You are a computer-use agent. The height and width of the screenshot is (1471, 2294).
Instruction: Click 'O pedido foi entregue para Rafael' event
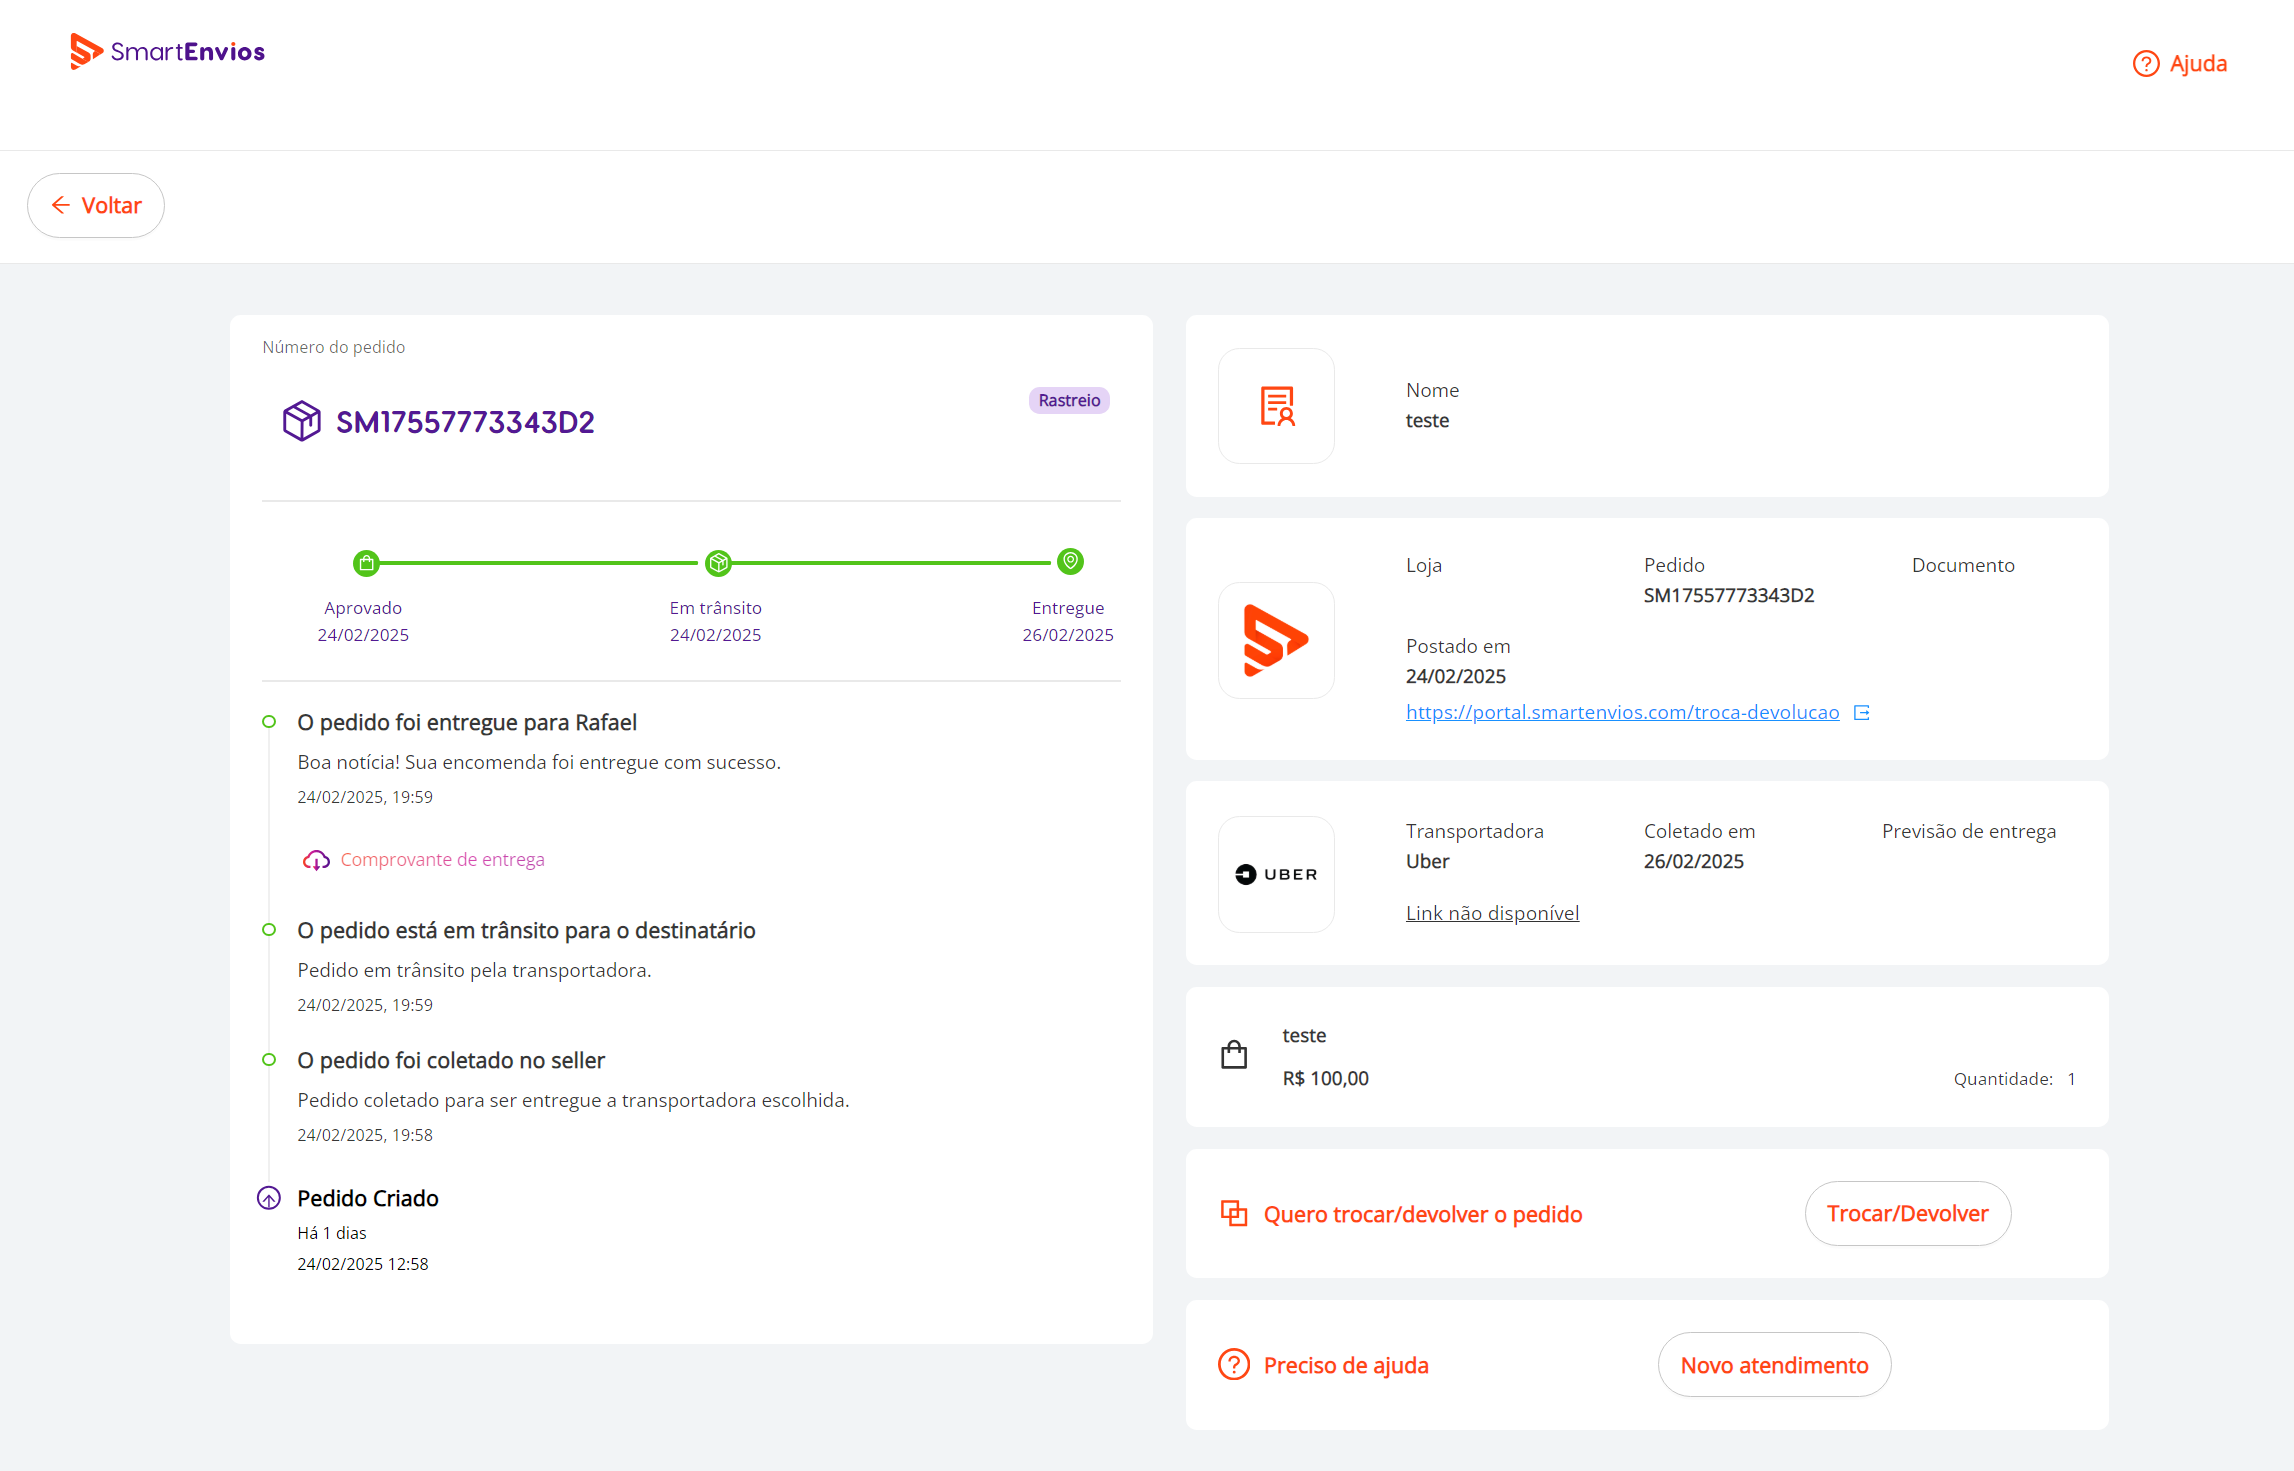(x=467, y=722)
